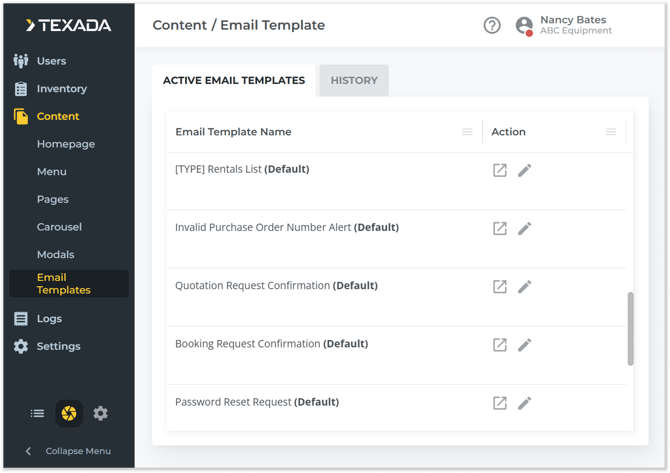
Task: Click Nancy Bates user avatar icon
Action: (x=524, y=26)
